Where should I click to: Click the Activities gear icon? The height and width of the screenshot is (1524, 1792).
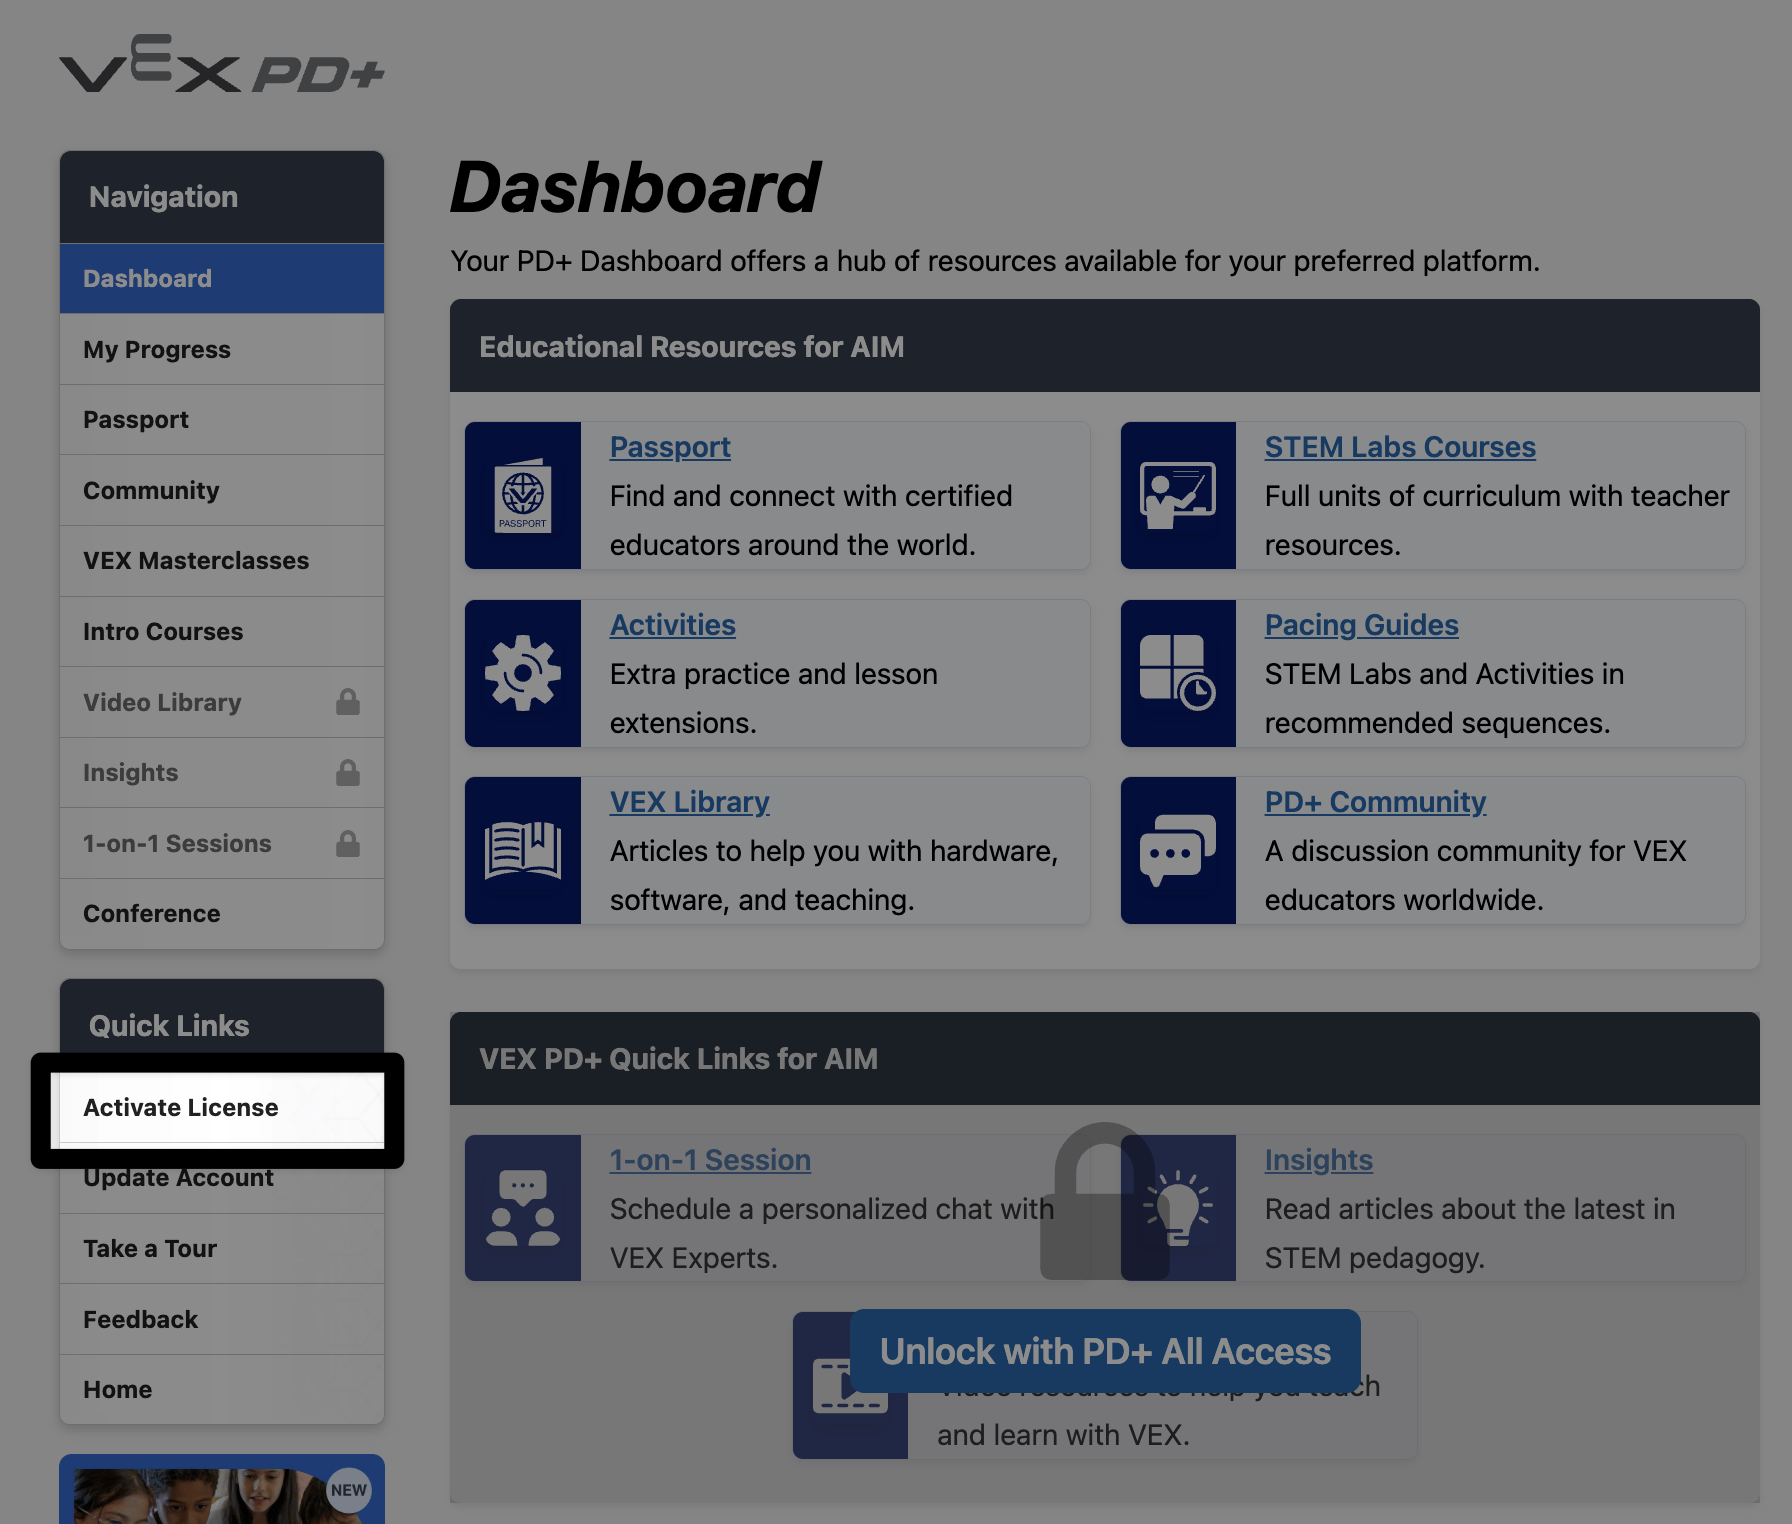(523, 673)
